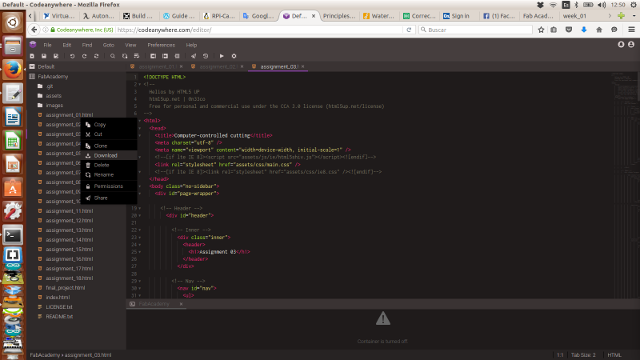The image size is (640, 360).
Task: Open the File menu
Action: (x=48, y=45)
